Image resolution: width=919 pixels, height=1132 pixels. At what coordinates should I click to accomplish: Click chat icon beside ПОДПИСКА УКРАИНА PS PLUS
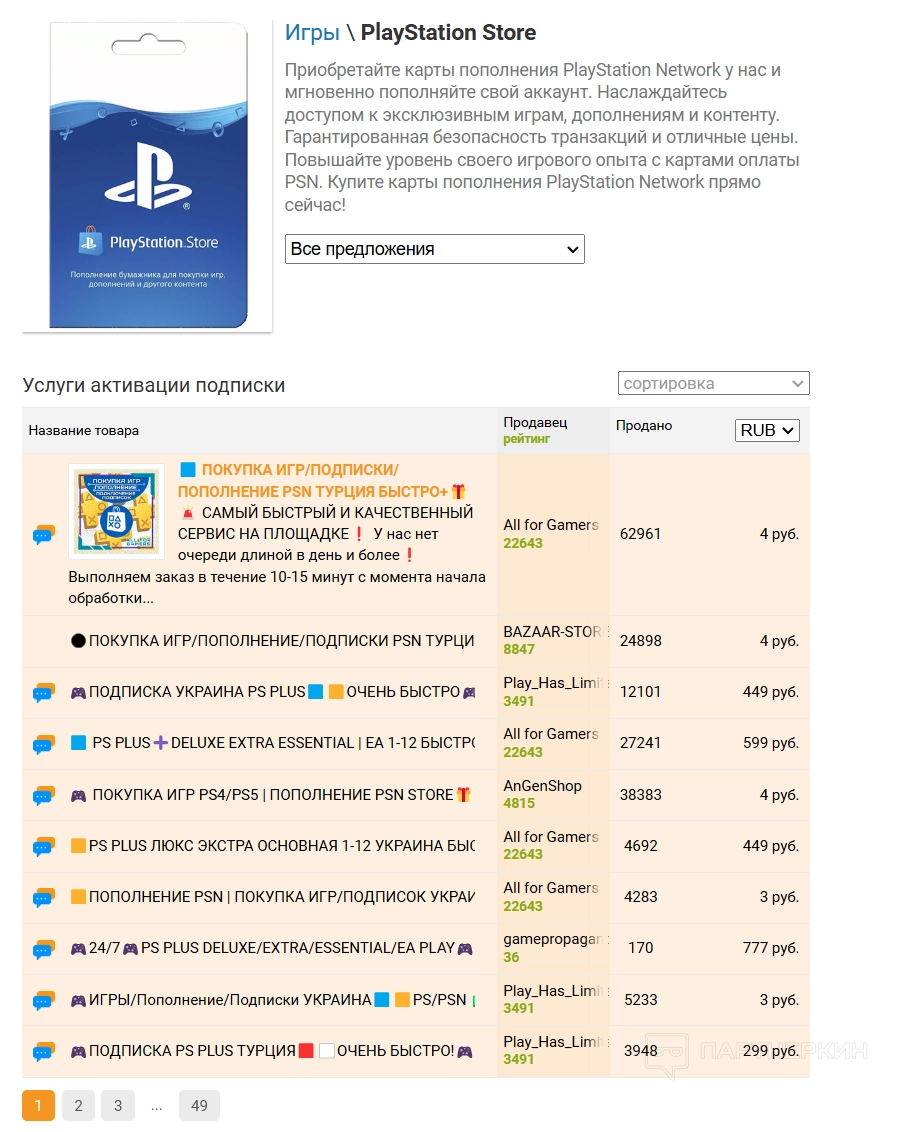pos(44,692)
